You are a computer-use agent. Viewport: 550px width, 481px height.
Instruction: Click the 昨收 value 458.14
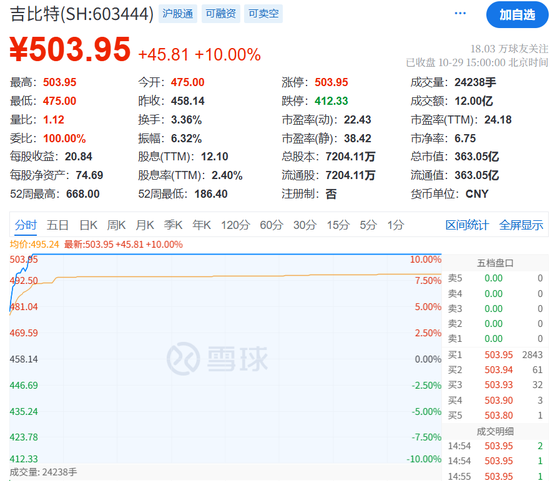[x=188, y=101]
